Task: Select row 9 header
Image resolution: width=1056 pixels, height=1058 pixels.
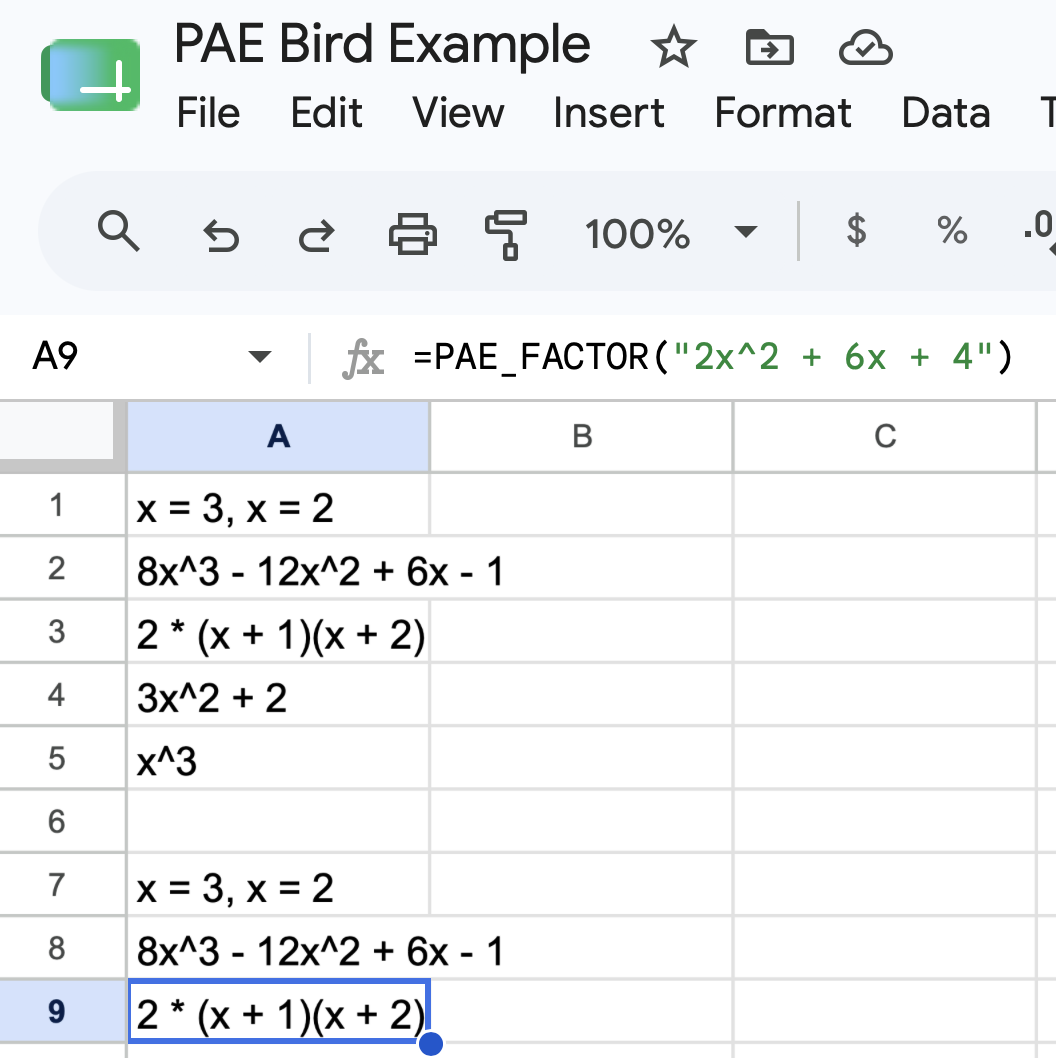Action: coord(63,1012)
